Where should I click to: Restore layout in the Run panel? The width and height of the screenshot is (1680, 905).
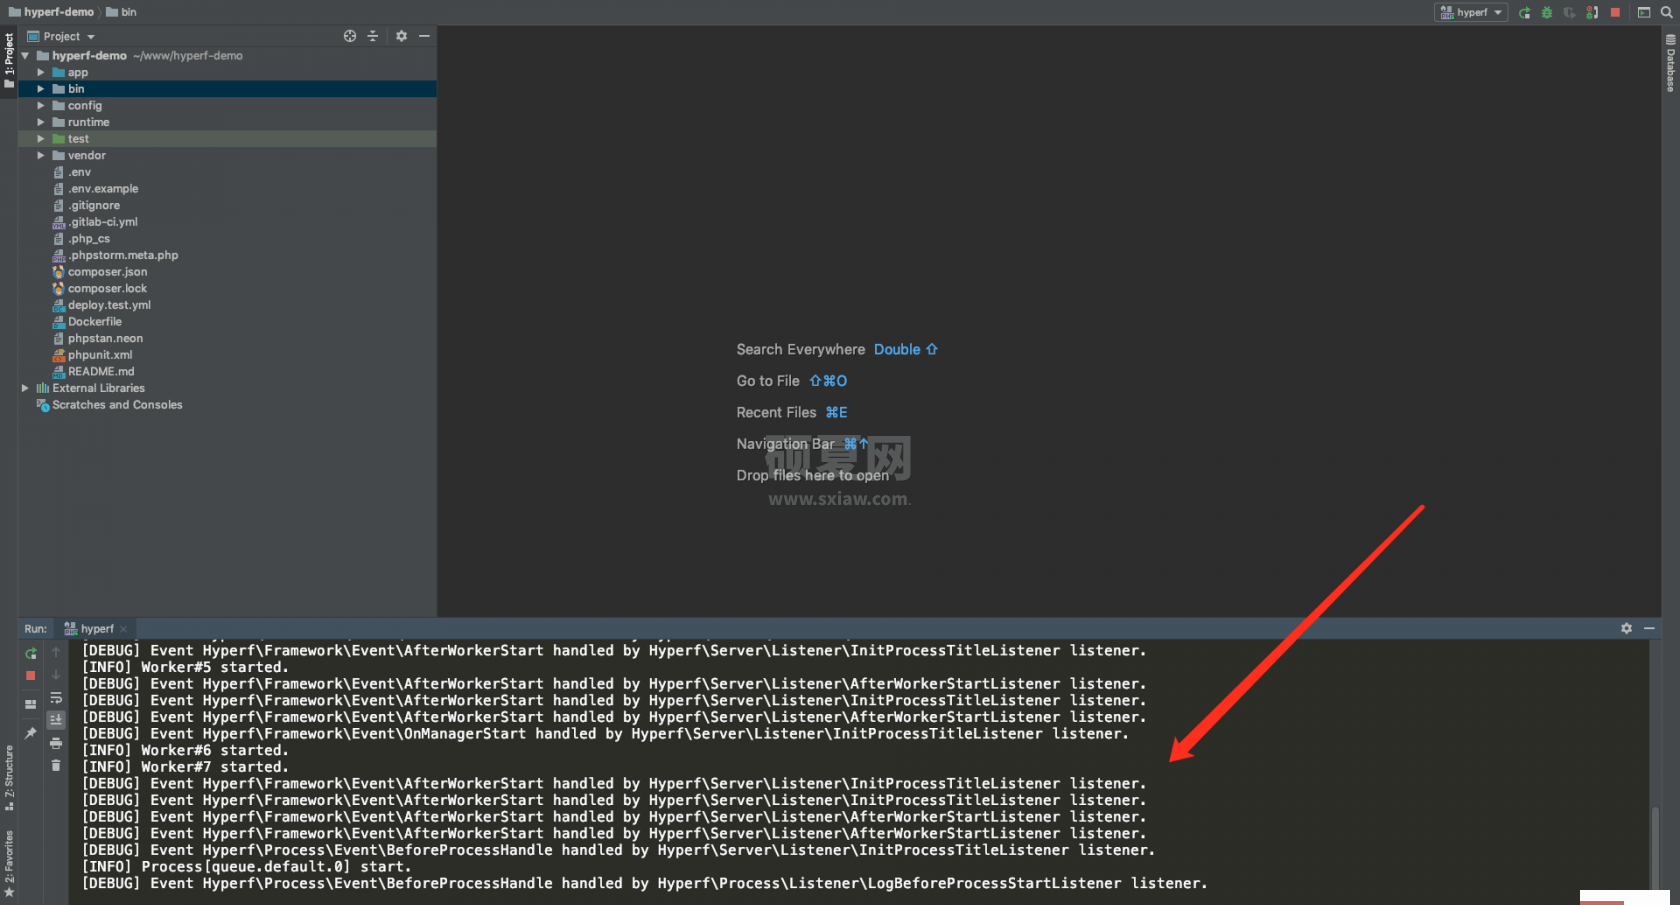pyautogui.click(x=30, y=704)
